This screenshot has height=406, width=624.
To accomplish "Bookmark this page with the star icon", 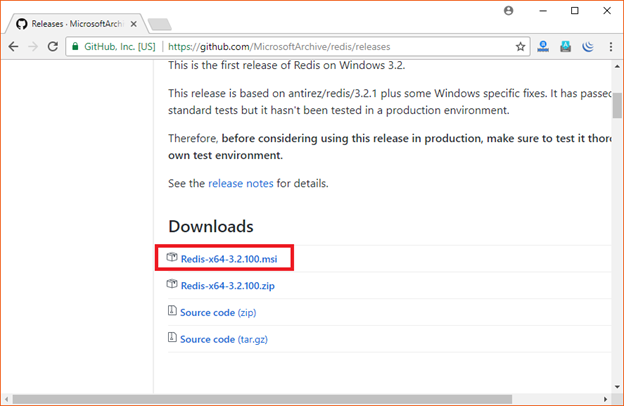I will (520, 46).
